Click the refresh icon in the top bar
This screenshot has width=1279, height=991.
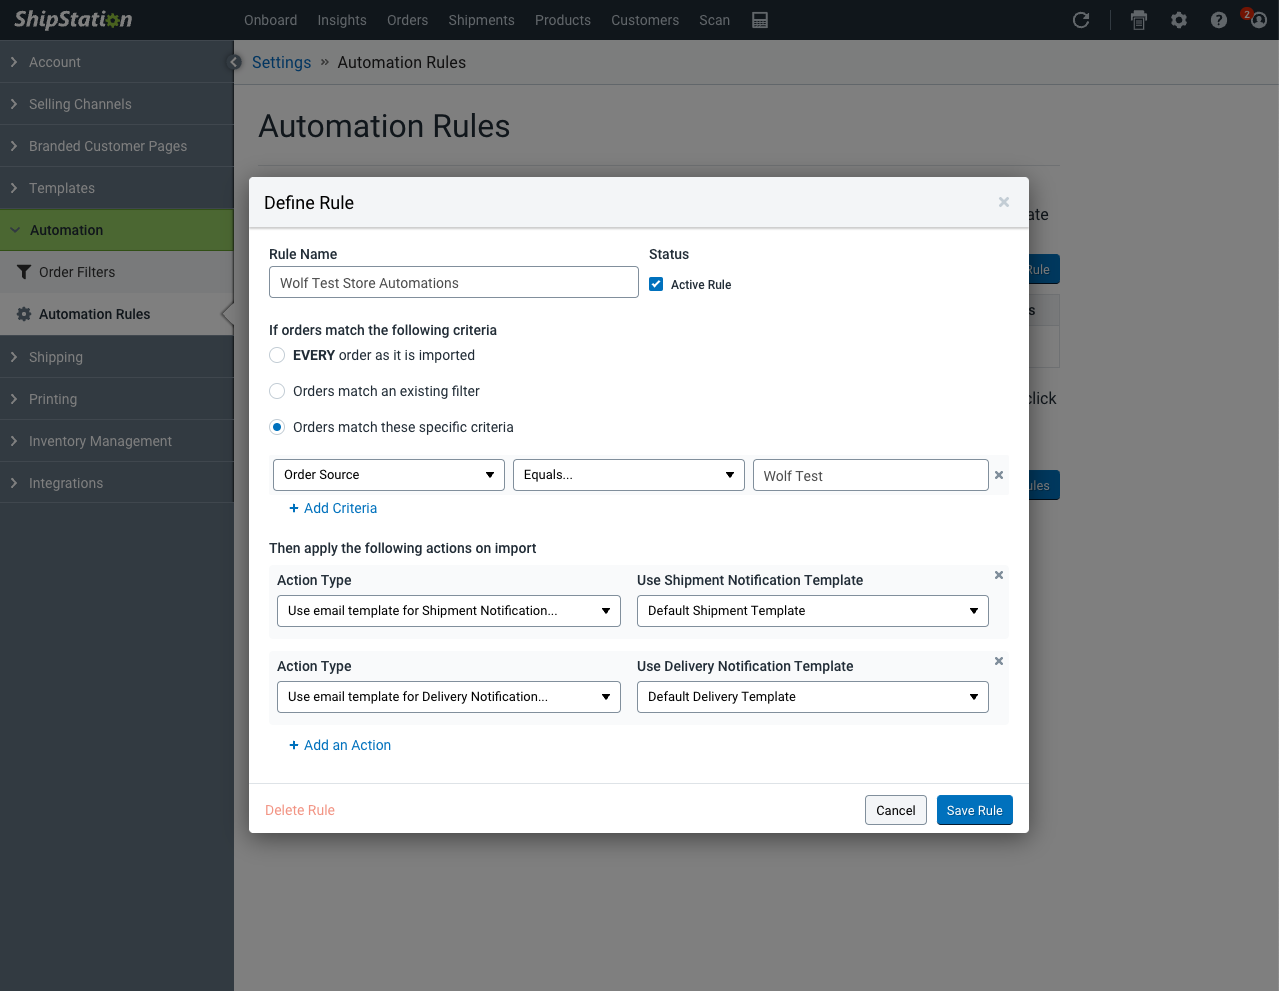[1081, 20]
